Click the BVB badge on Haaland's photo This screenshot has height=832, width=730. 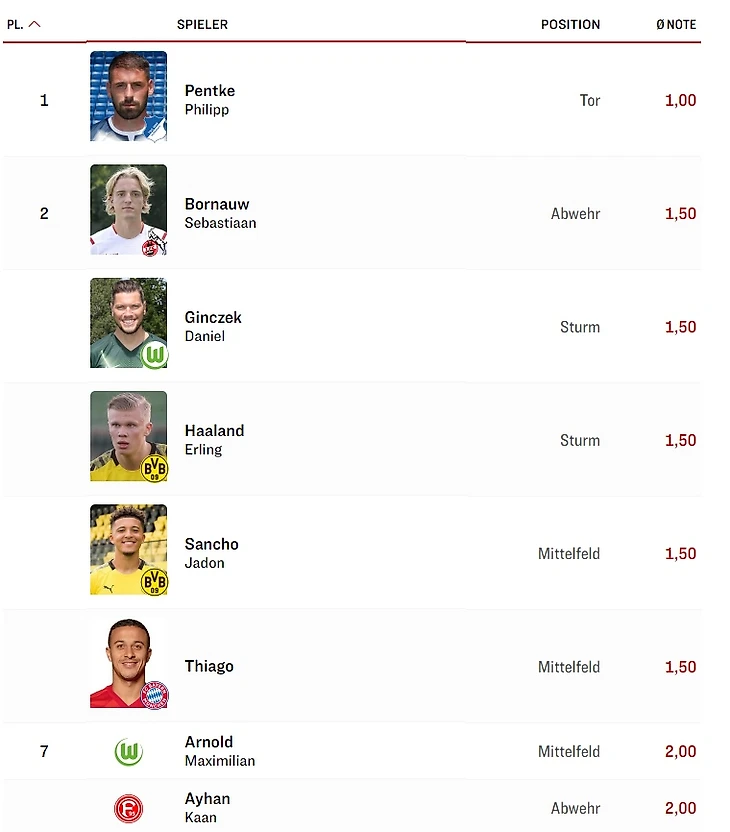pyautogui.click(x=155, y=468)
